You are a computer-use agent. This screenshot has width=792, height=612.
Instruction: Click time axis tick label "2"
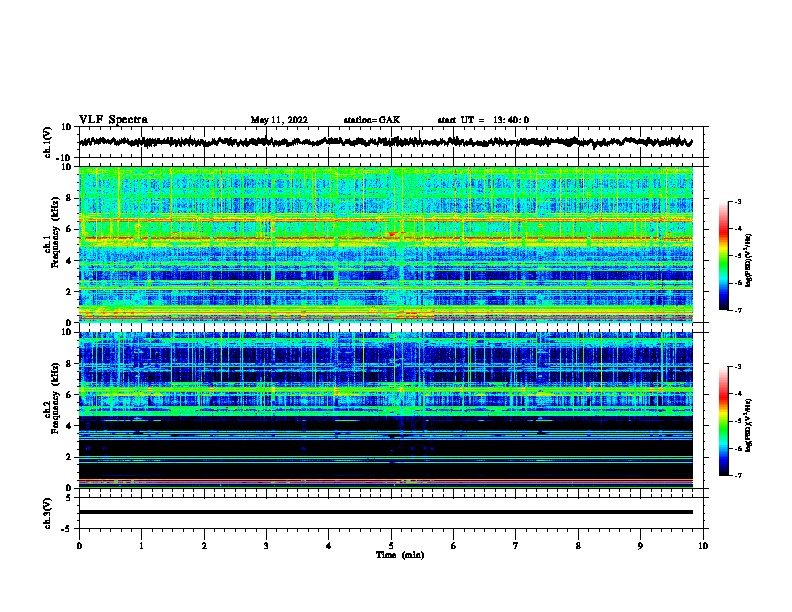coord(204,546)
